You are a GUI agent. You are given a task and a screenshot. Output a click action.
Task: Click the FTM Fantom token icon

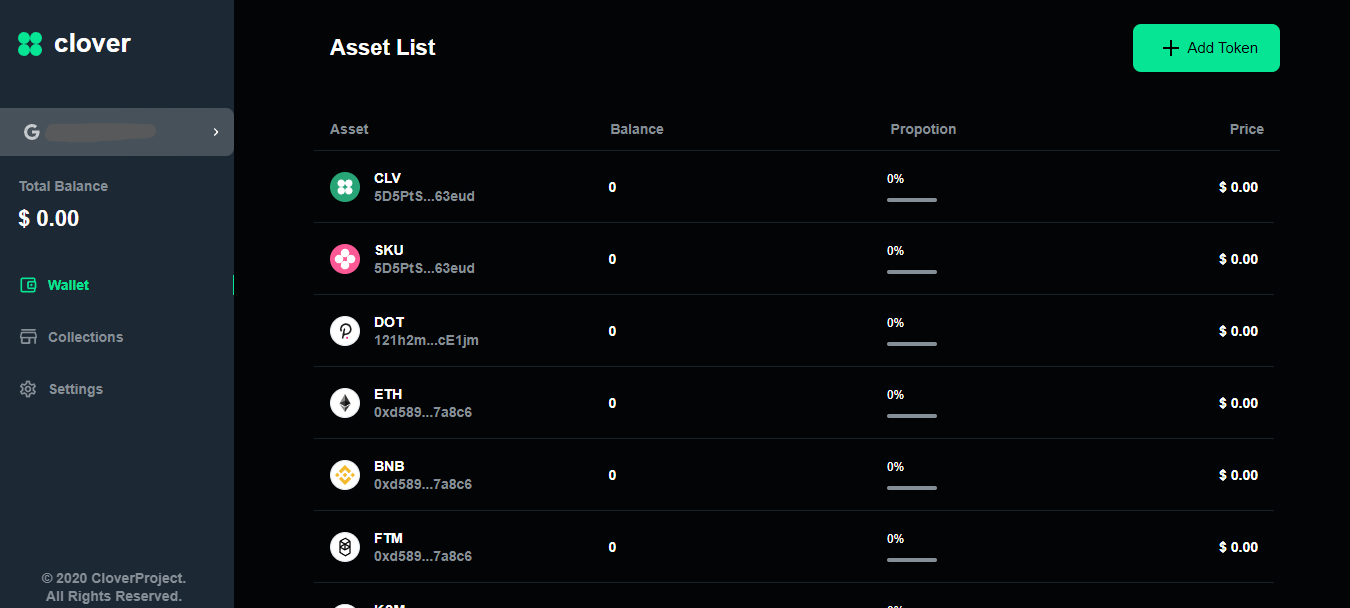coord(345,547)
